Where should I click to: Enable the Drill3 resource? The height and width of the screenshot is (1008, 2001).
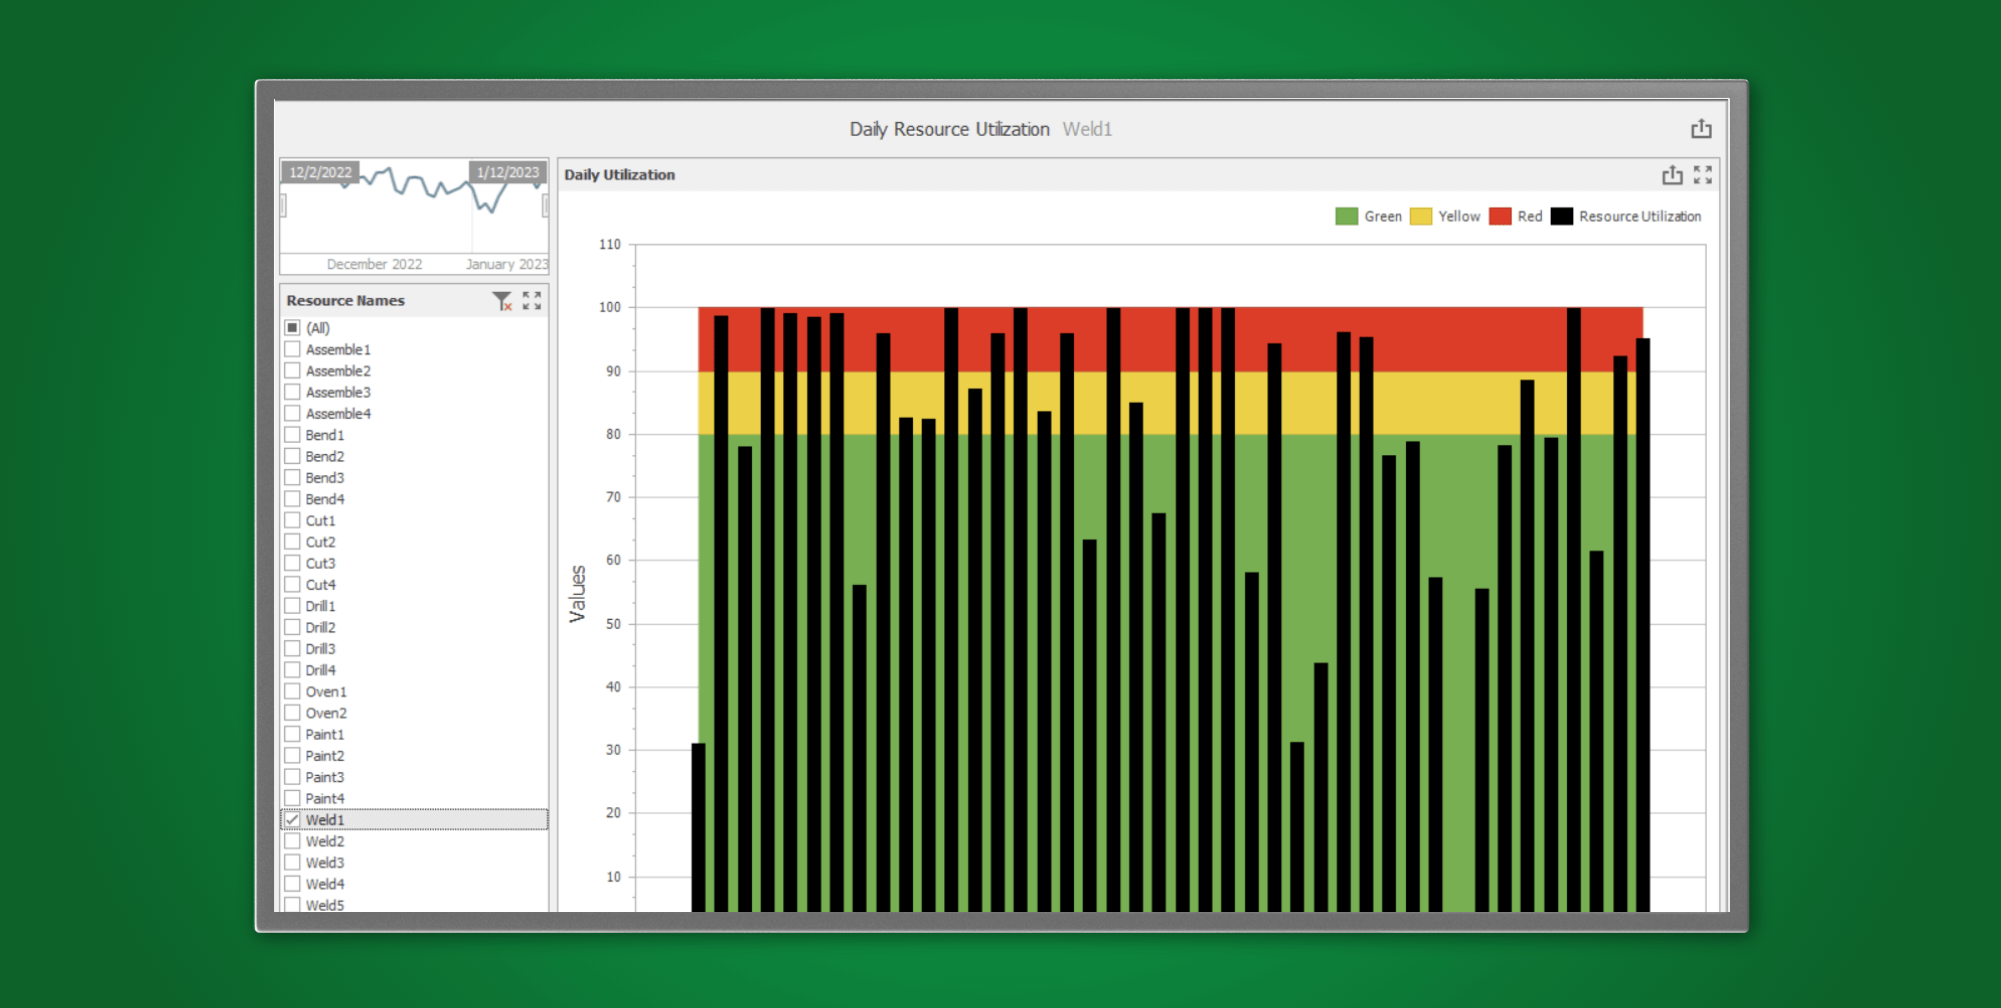pyautogui.click(x=292, y=648)
